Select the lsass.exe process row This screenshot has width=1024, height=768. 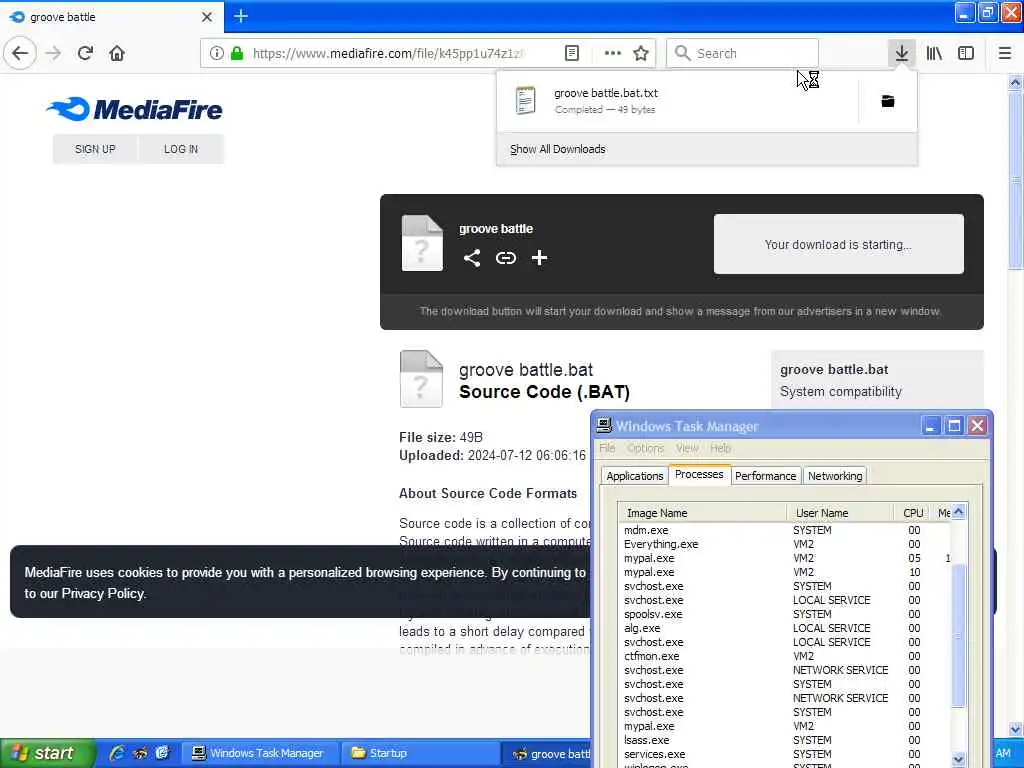785,740
